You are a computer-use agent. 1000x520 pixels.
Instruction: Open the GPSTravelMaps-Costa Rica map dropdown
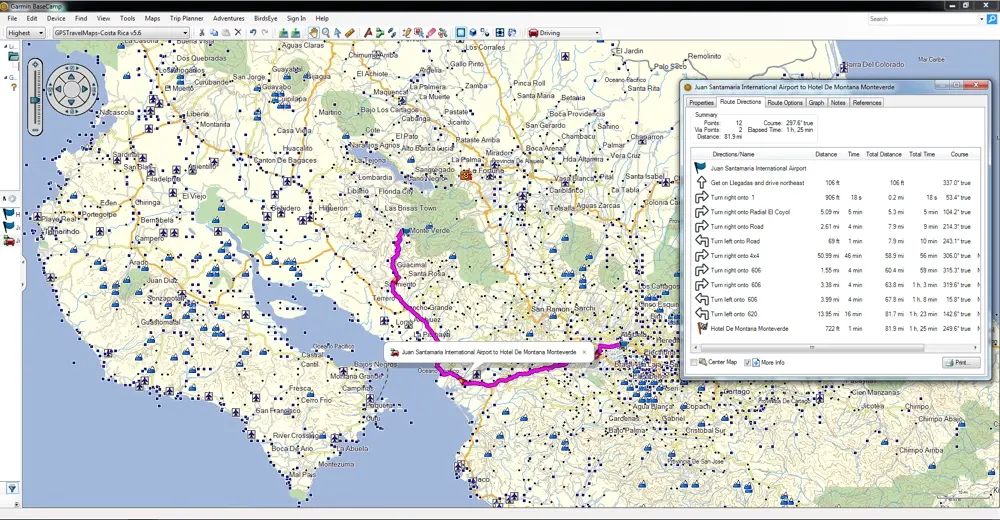(x=121, y=33)
